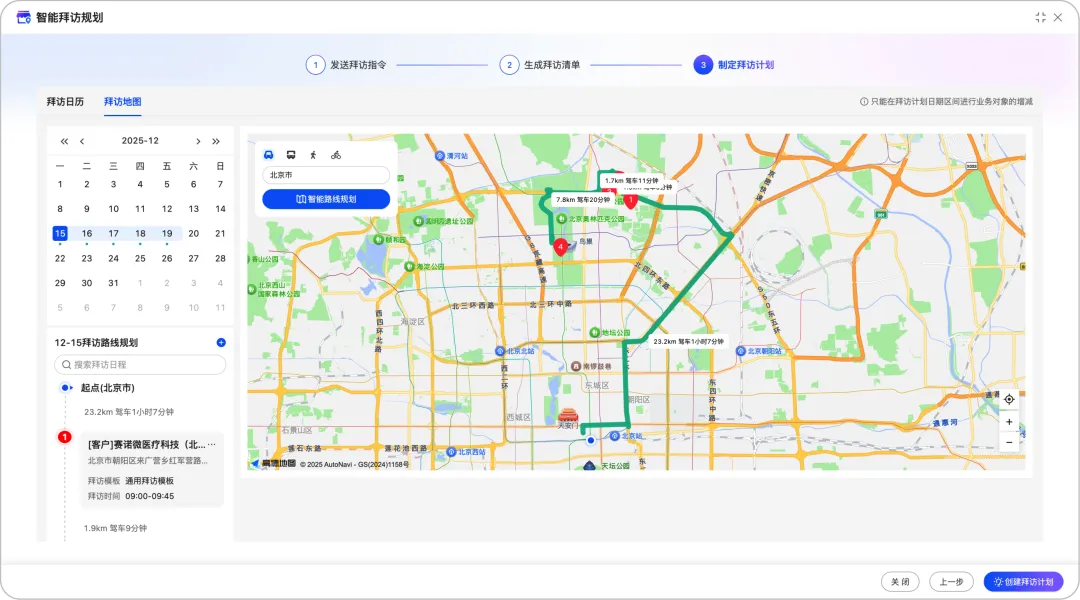The height and width of the screenshot is (600, 1080).
Task: Click the map locate-me crosshair icon
Action: tap(1009, 399)
